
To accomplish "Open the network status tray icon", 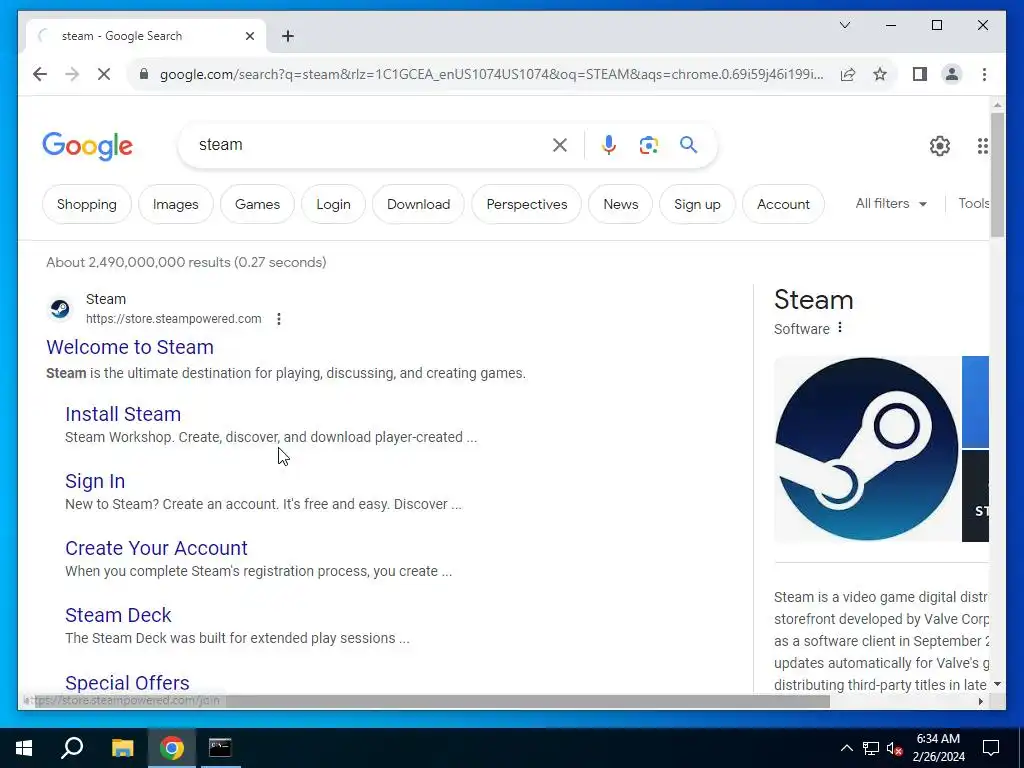I will tap(871, 748).
